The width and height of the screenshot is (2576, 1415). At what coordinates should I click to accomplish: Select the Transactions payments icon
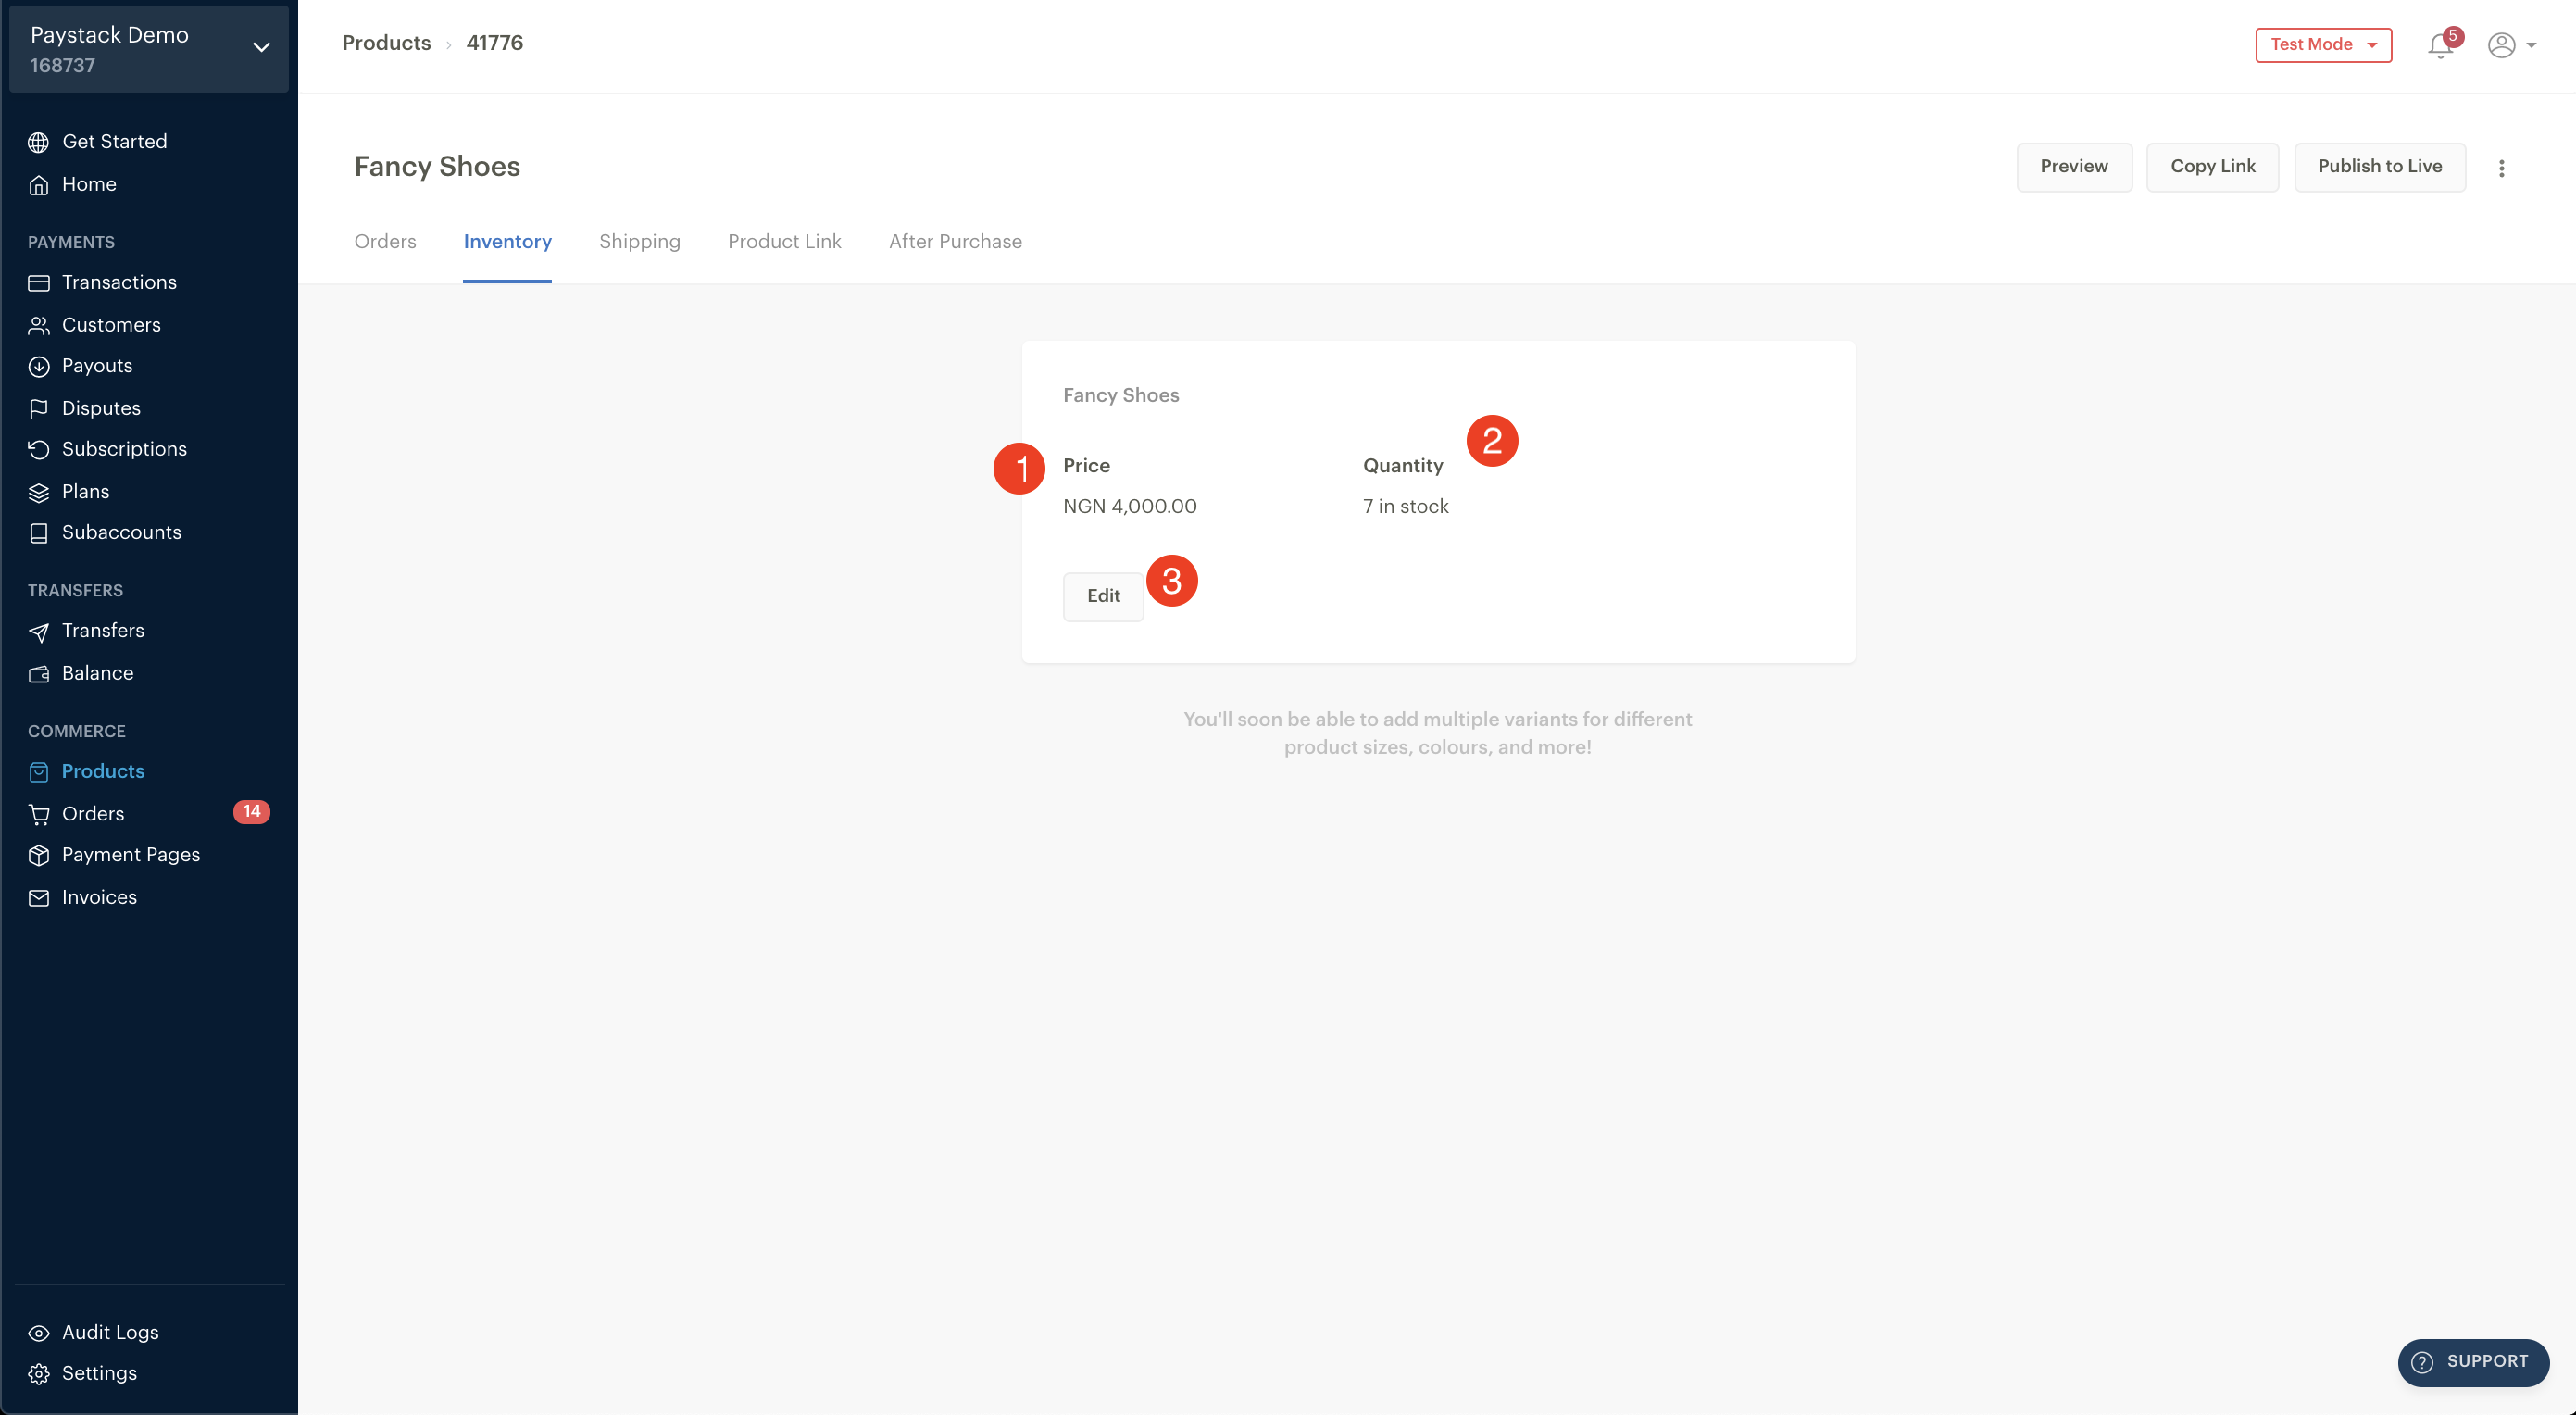coord(38,282)
